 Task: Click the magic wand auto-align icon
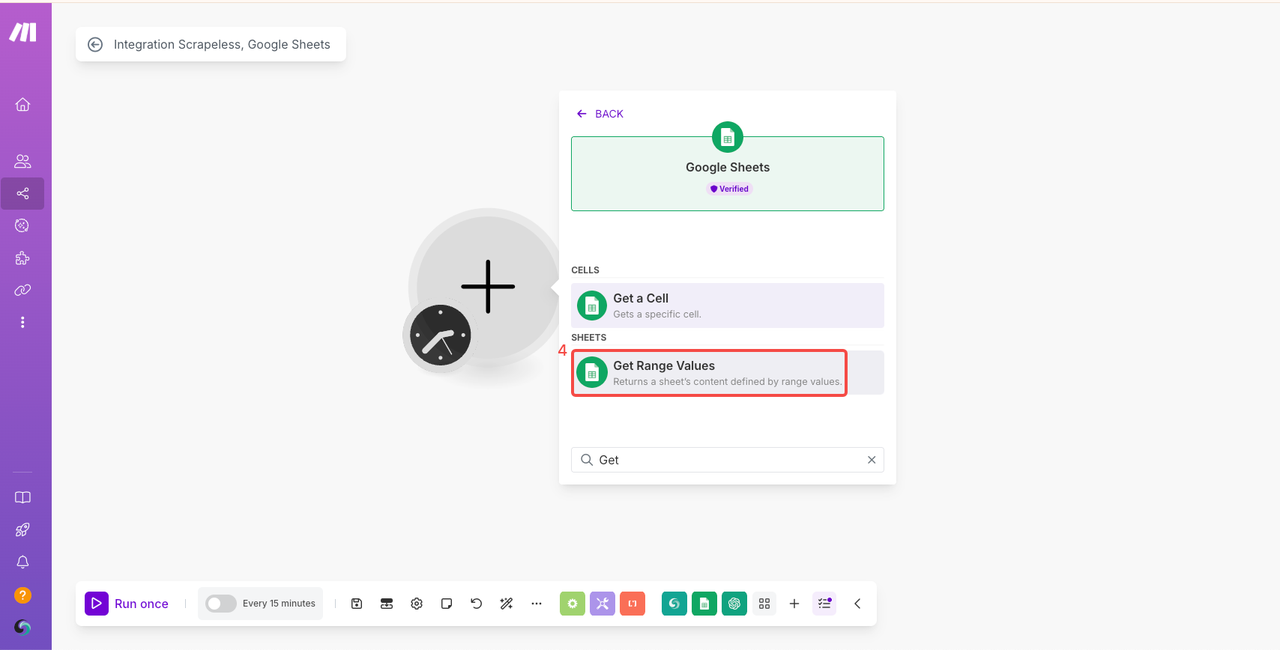[x=506, y=604]
